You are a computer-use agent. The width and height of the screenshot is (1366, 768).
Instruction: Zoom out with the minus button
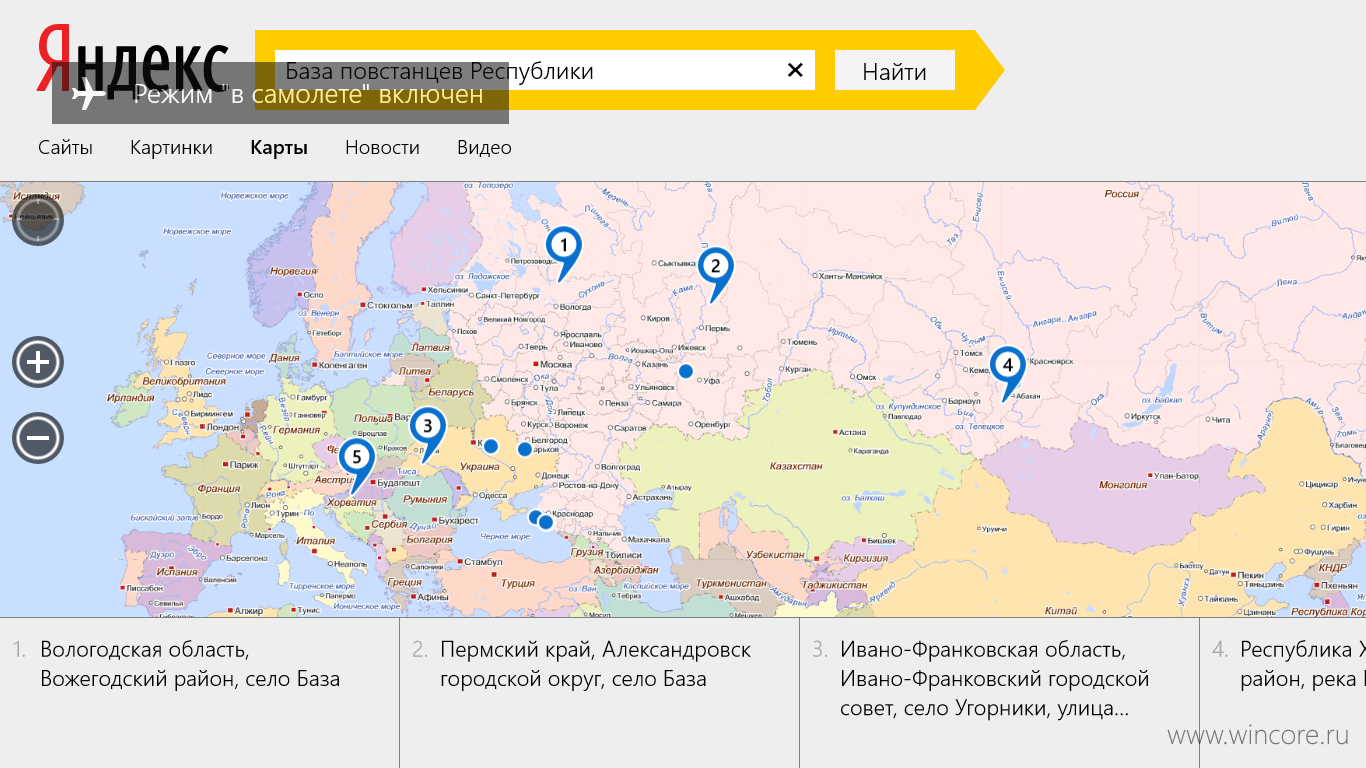[x=38, y=438]
